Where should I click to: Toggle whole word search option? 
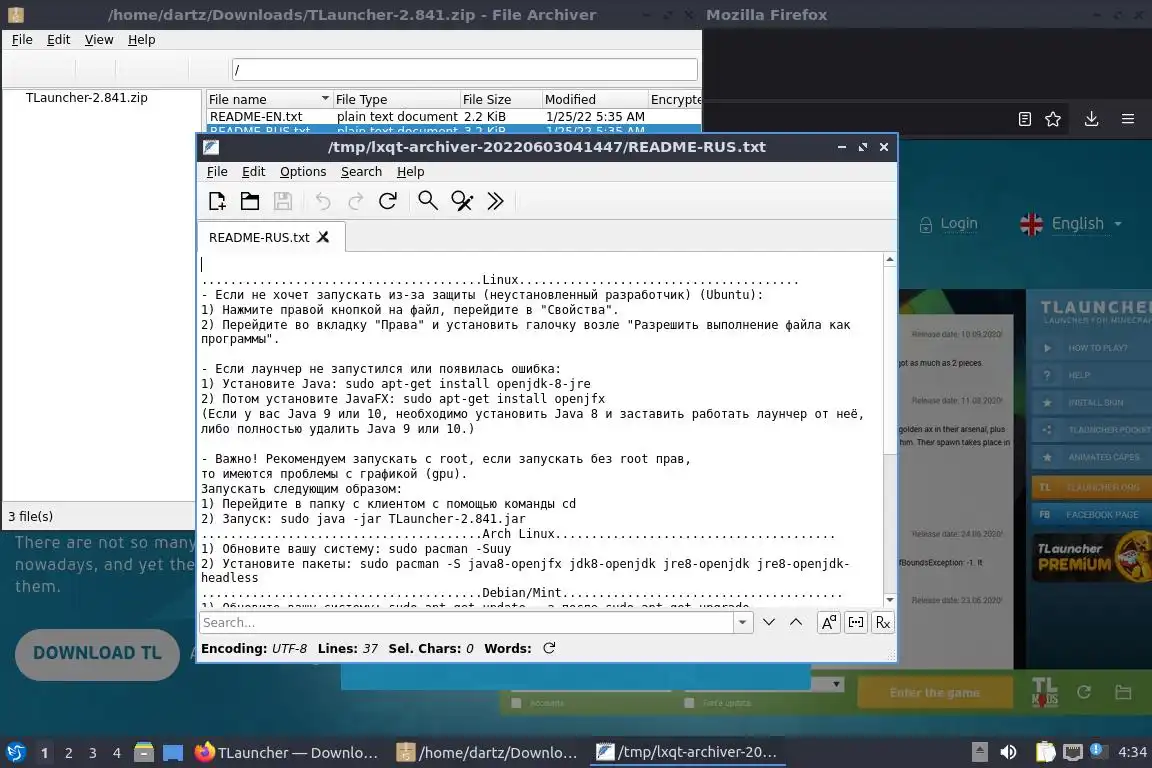click(856, 622)
